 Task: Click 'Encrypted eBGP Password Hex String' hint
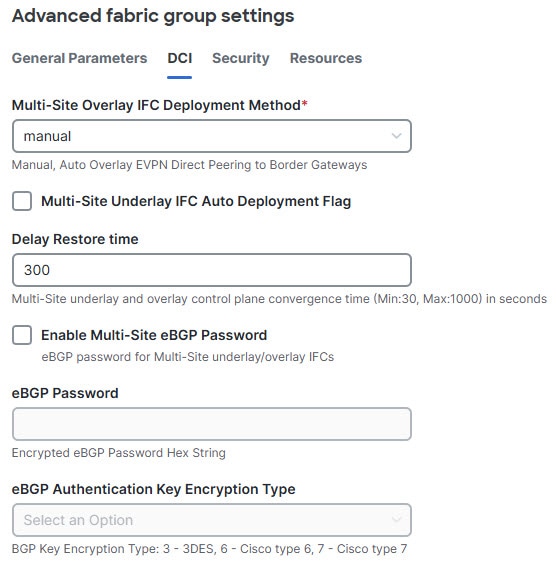click(119, 453)
